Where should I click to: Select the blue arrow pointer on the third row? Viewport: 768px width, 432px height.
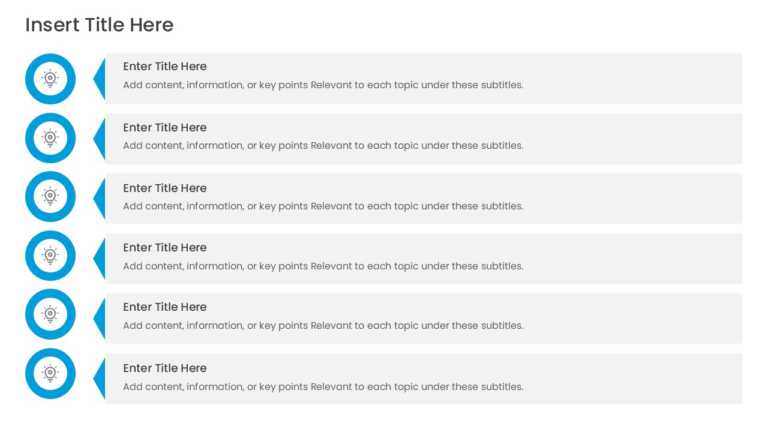coord(99,198)
